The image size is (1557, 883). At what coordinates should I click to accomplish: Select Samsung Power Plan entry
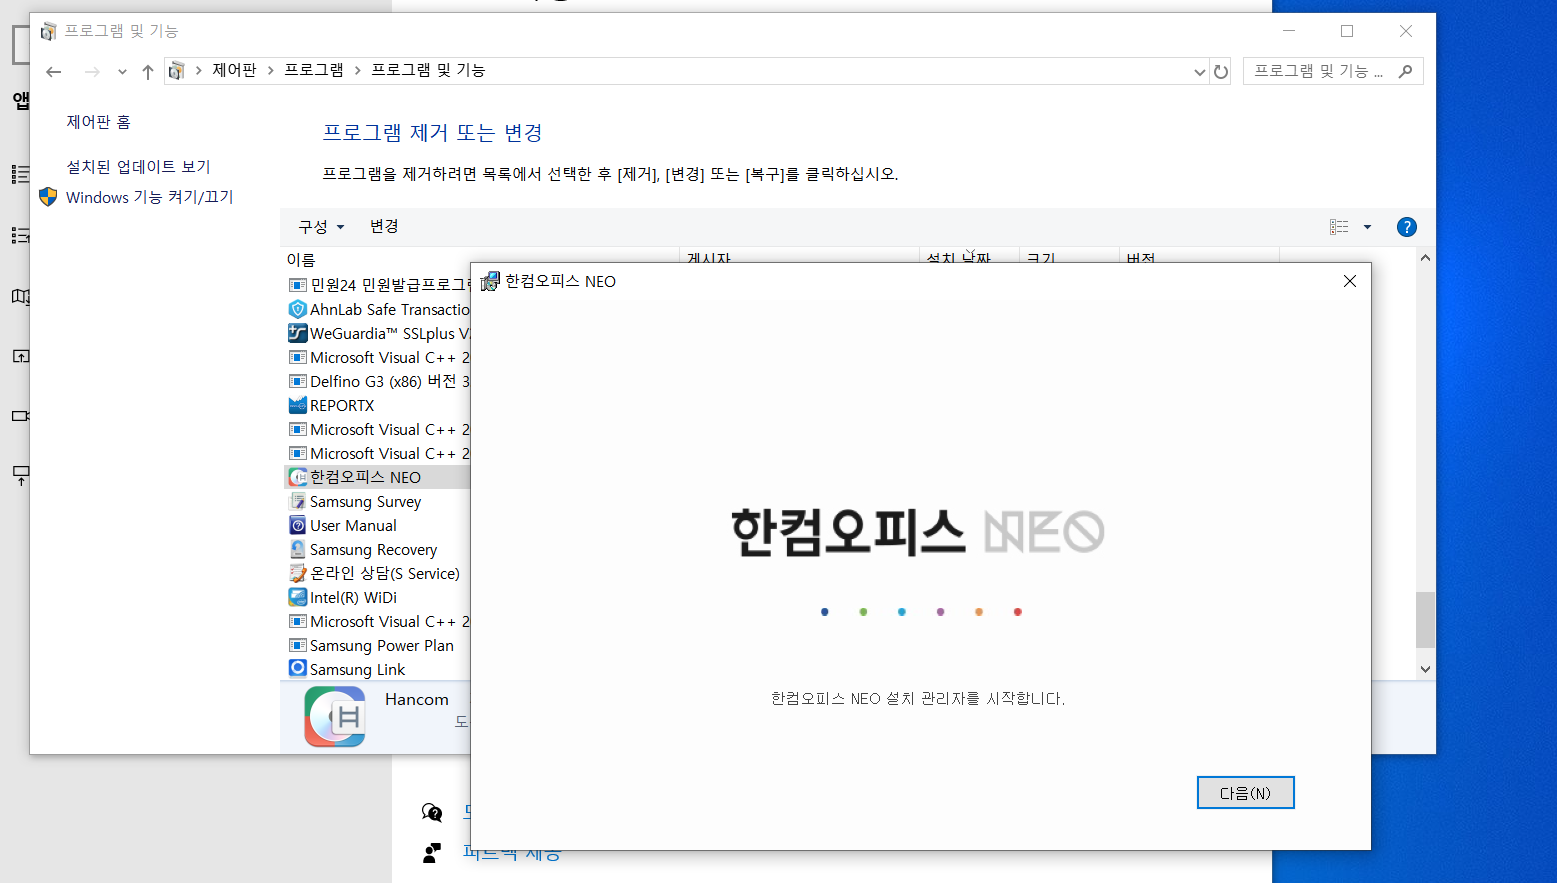click(377, 645)
